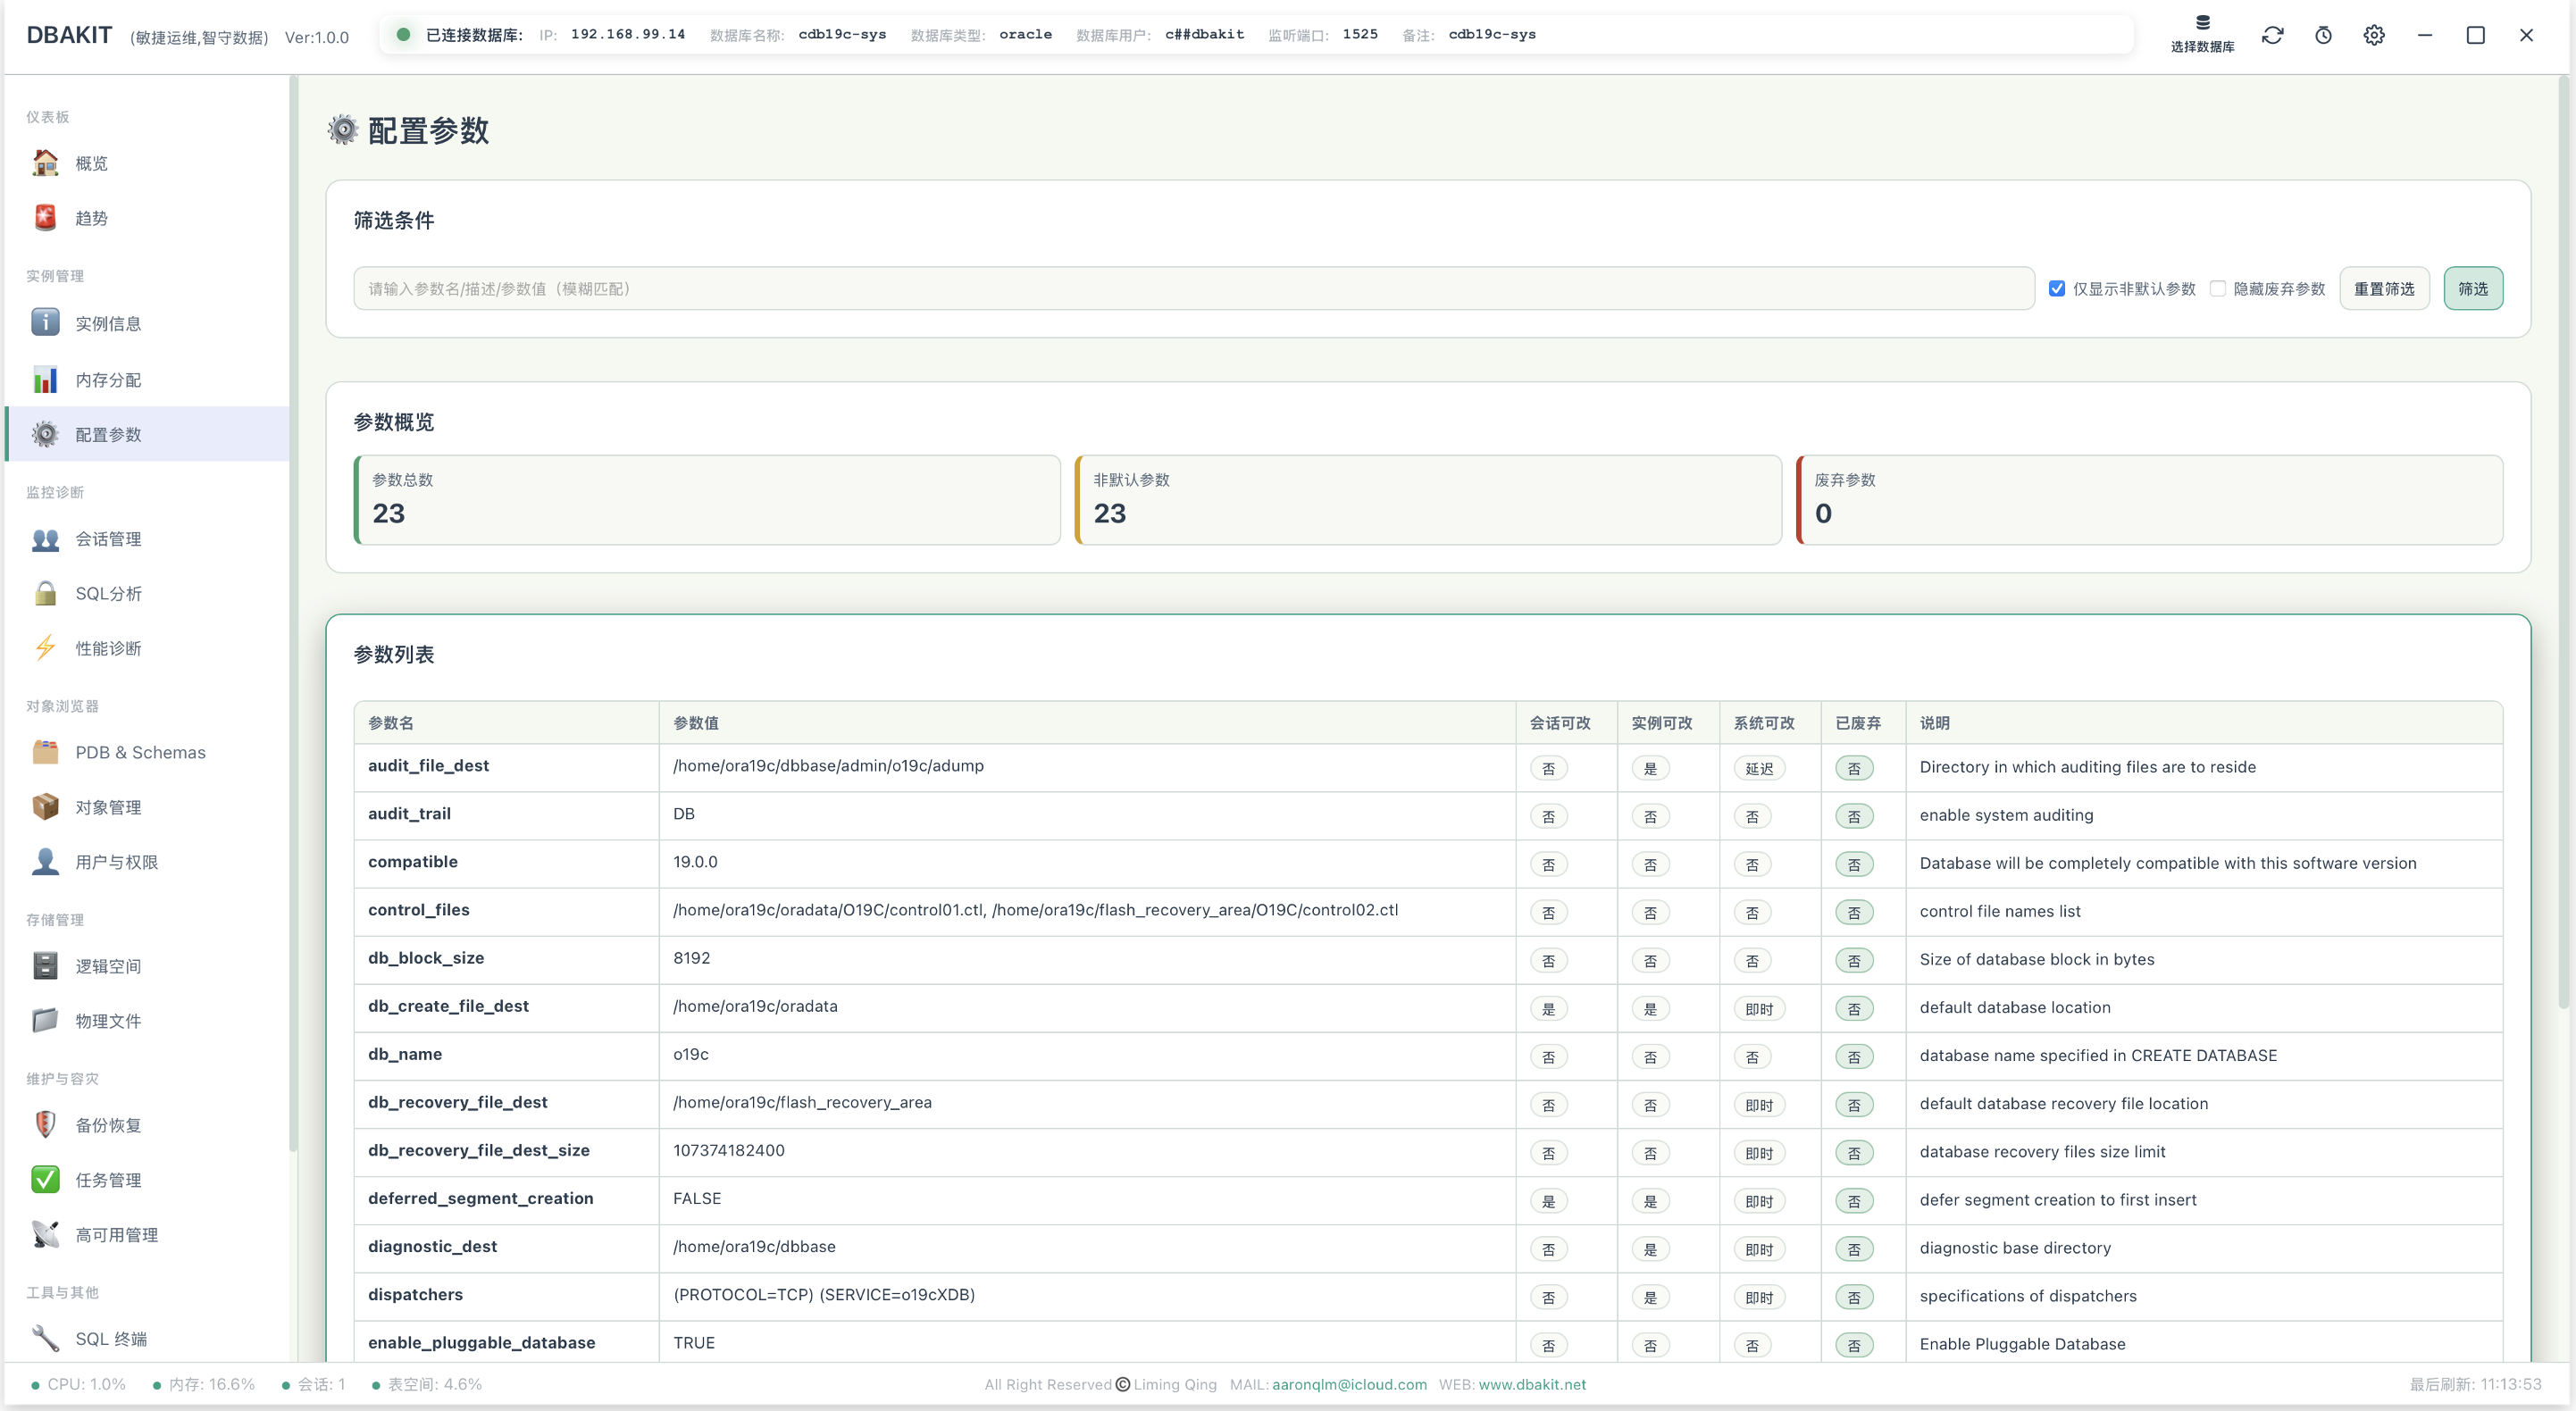Open the www.dbakit.net web link
This screenshot has height=1411, width=2576.
[1532, 1384]
